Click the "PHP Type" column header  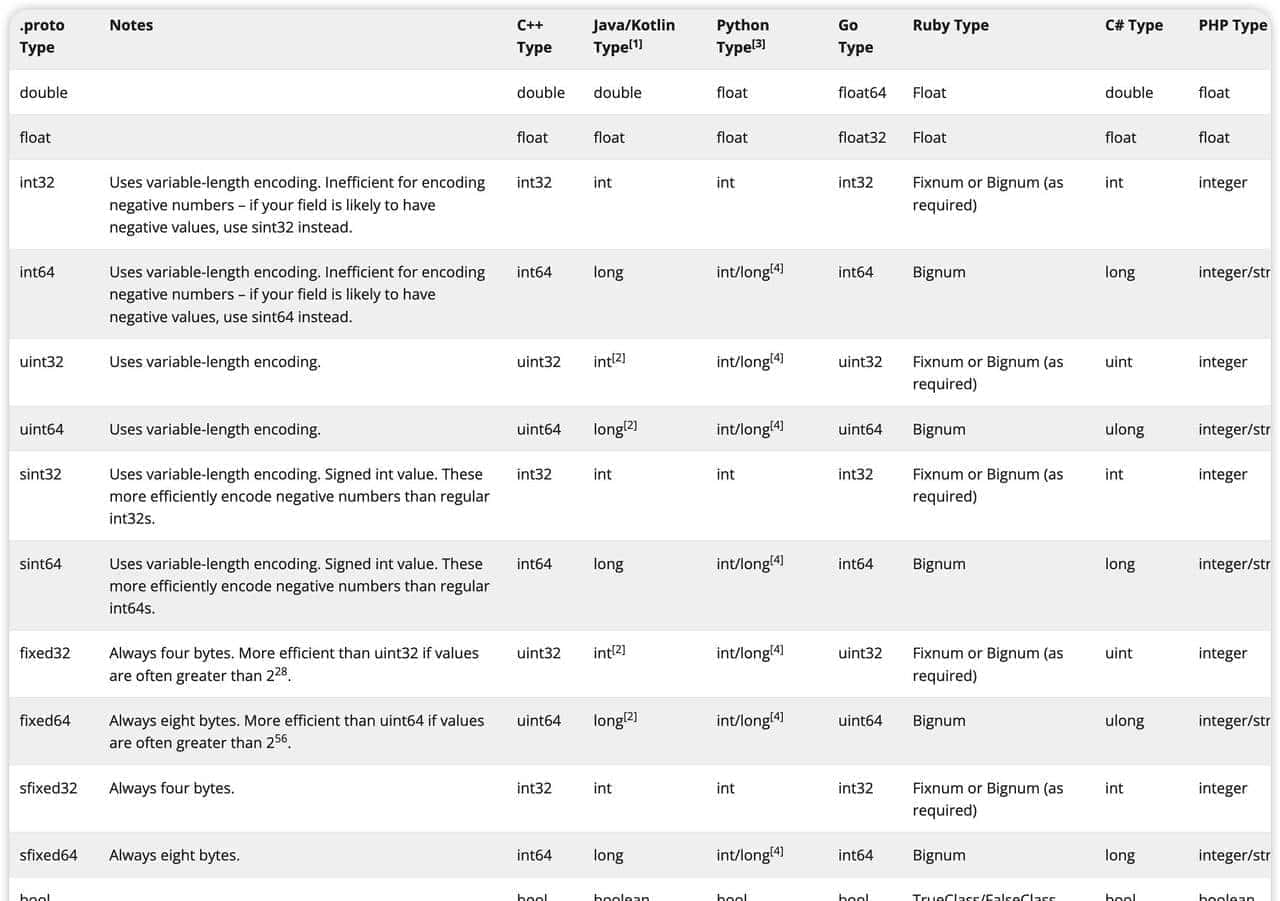pos(1232,25)
